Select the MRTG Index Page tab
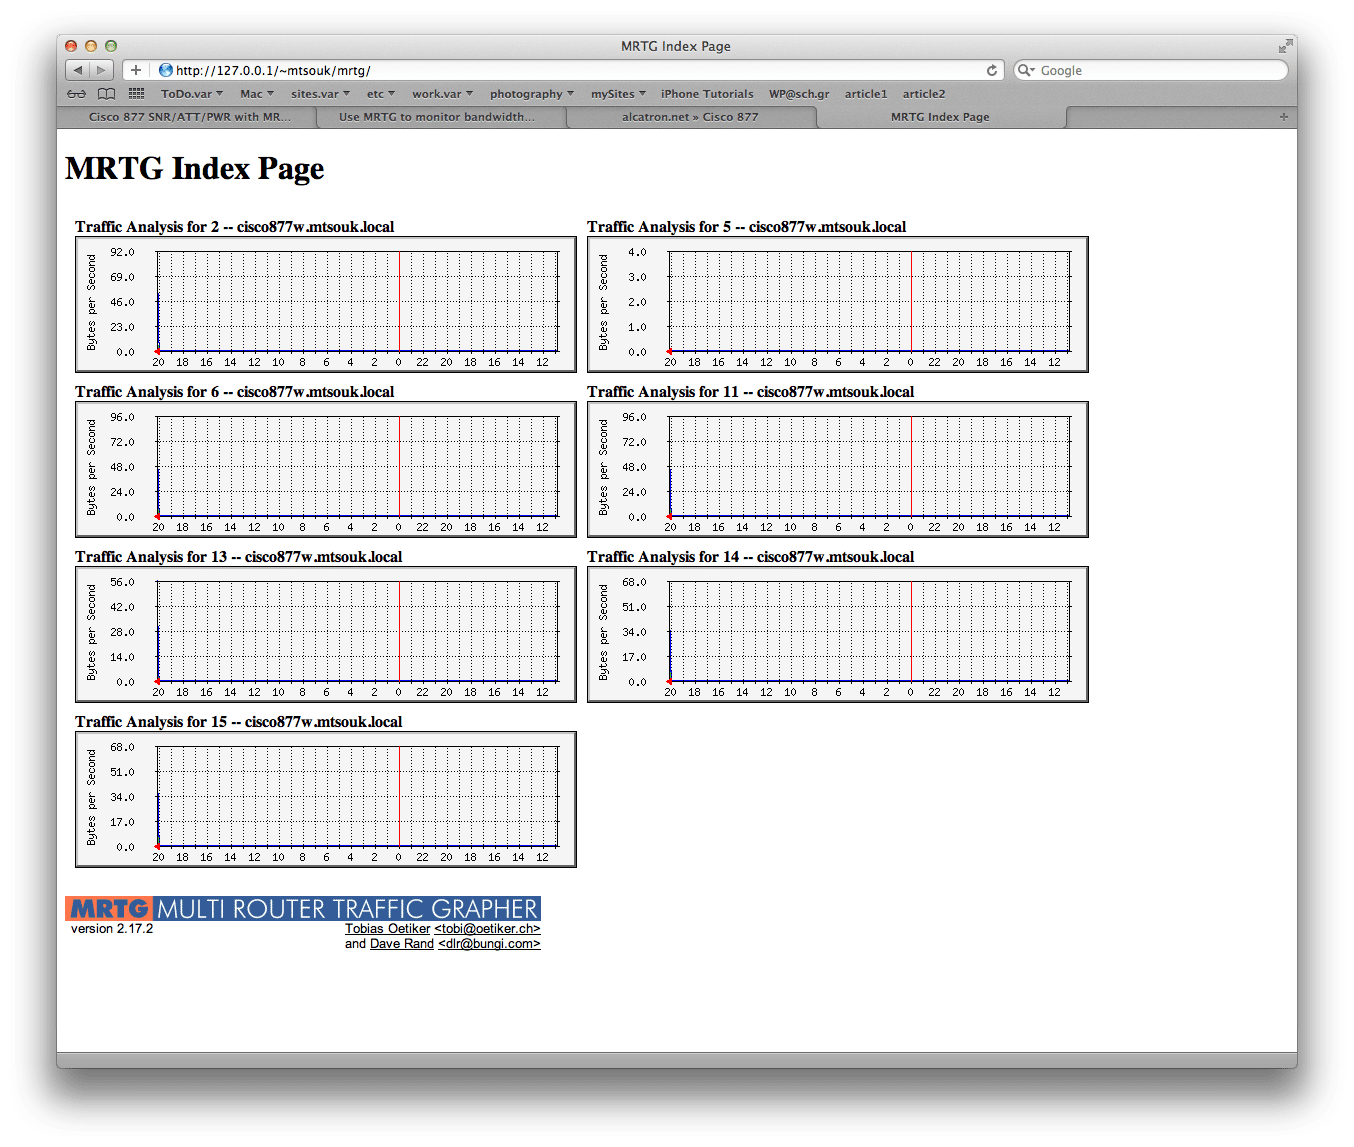The width and height of the screenshot is (1354, 1147). click(x=940, y=117)
